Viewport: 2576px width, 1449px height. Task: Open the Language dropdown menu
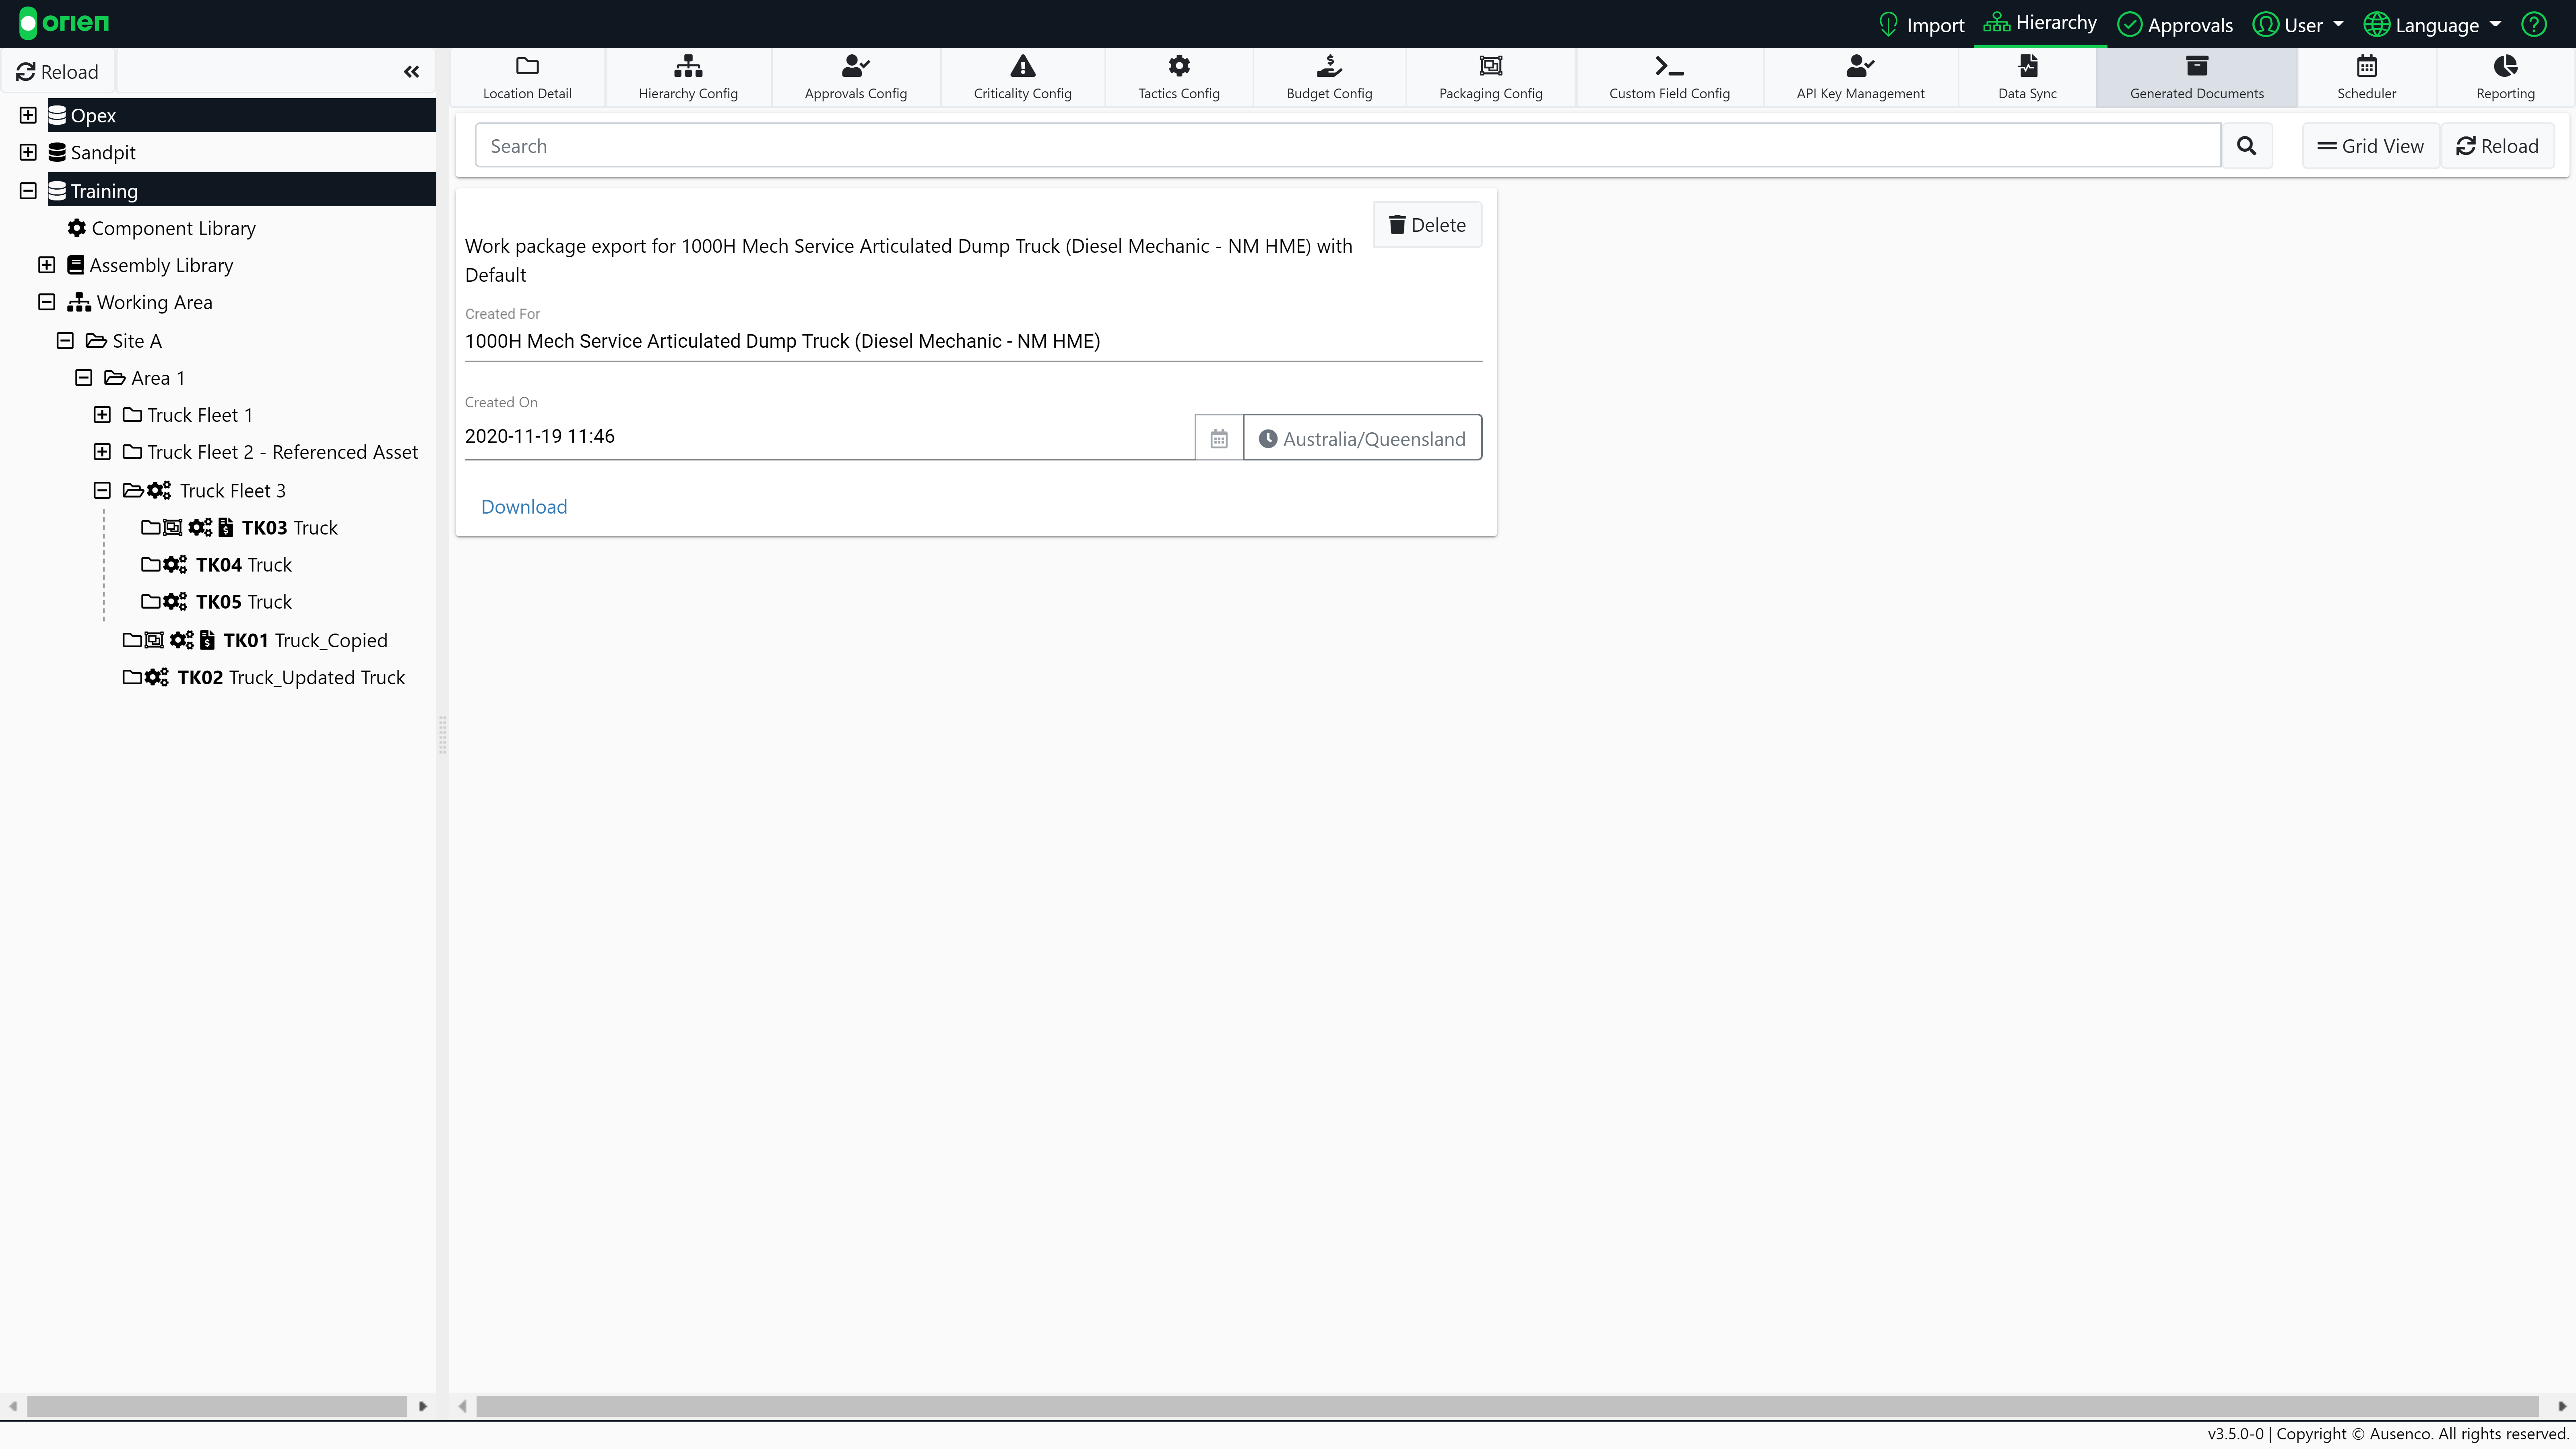2432,24
